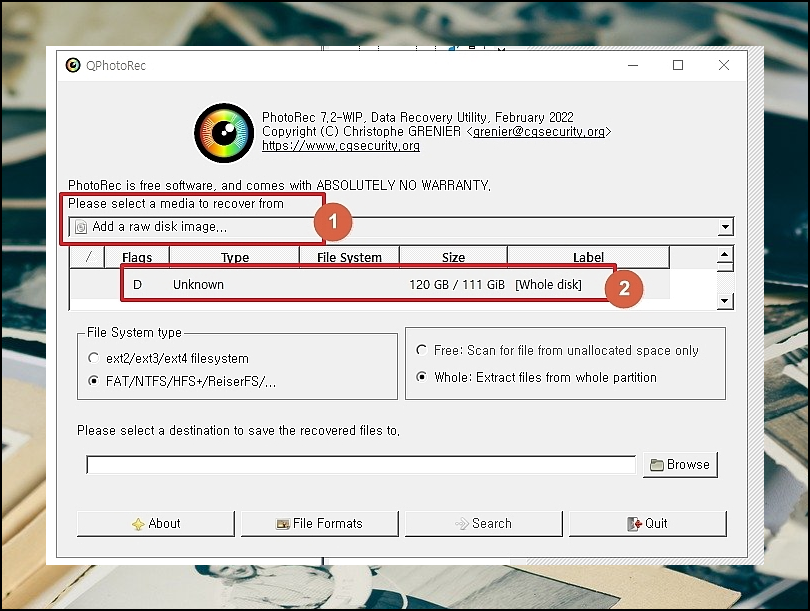The width and height of the screenshot is (810, 611).
Task: Select the Unknown whole disk partition row
Action: coord(369,284)
